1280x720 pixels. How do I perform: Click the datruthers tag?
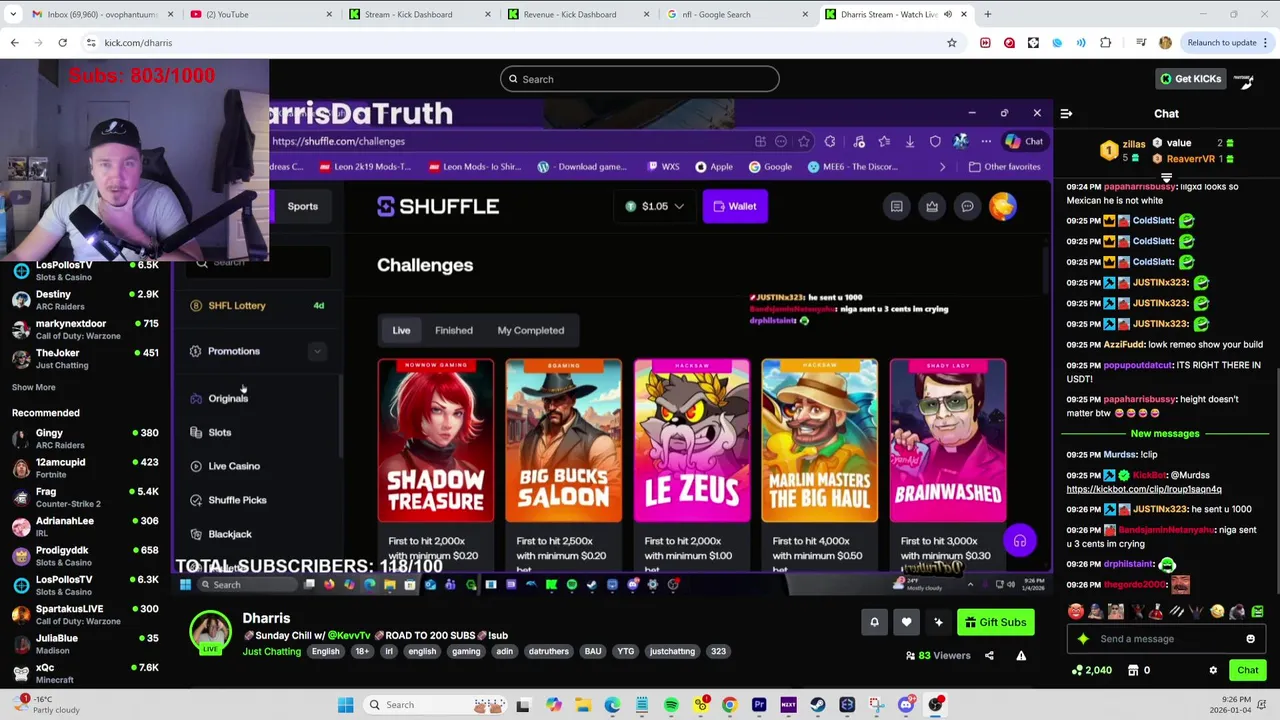click(x=548, y=651)
